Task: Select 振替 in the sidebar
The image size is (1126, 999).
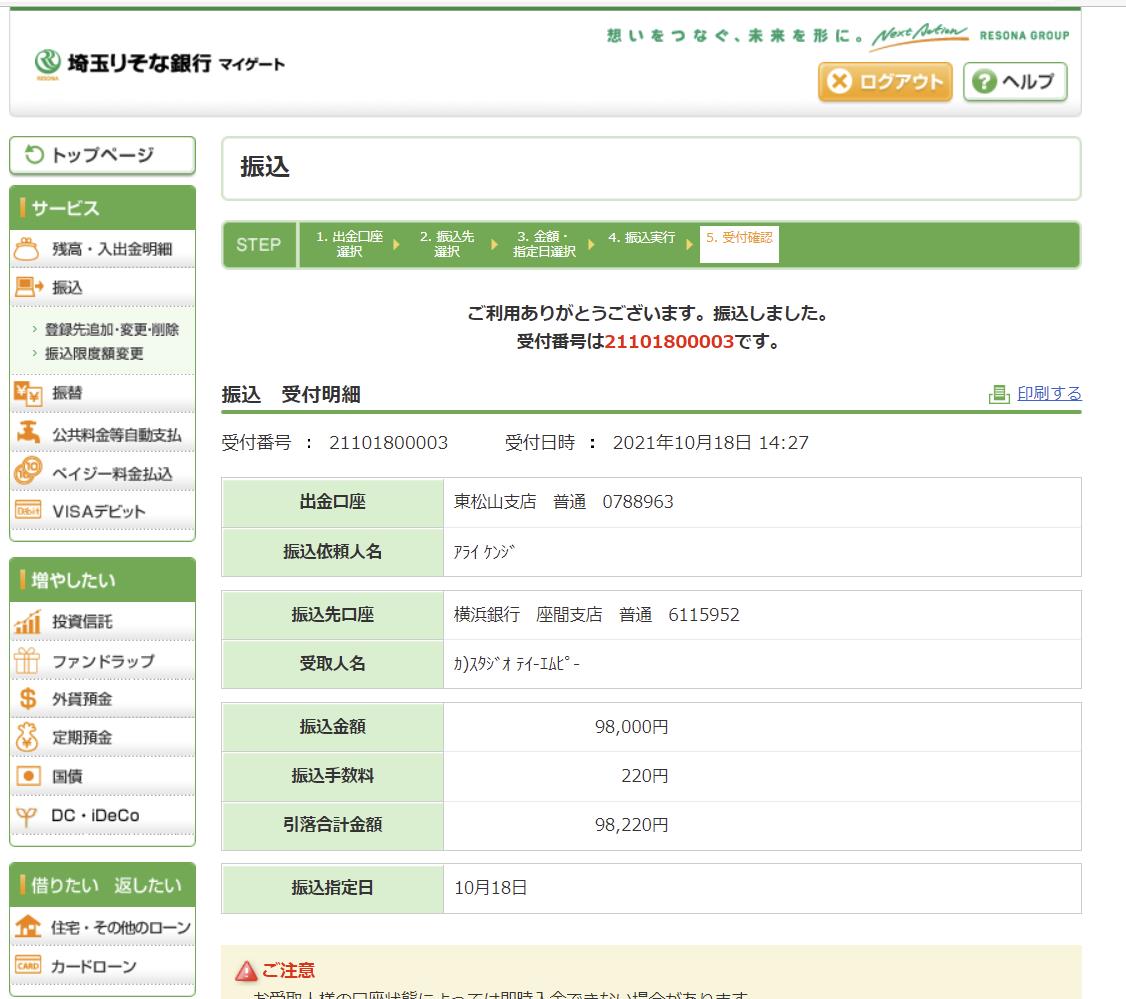Action: [x=68, y=393]
